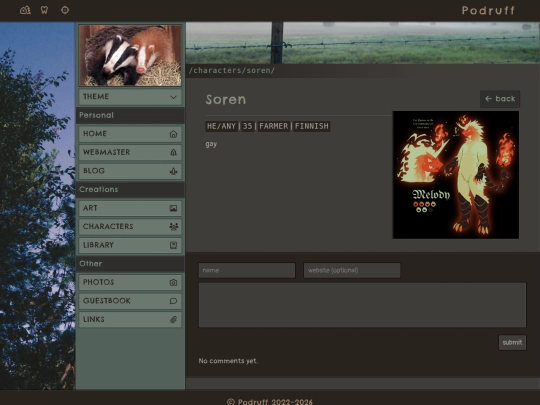
Task: Select the 35 age tag
Action: coord(248,126)
